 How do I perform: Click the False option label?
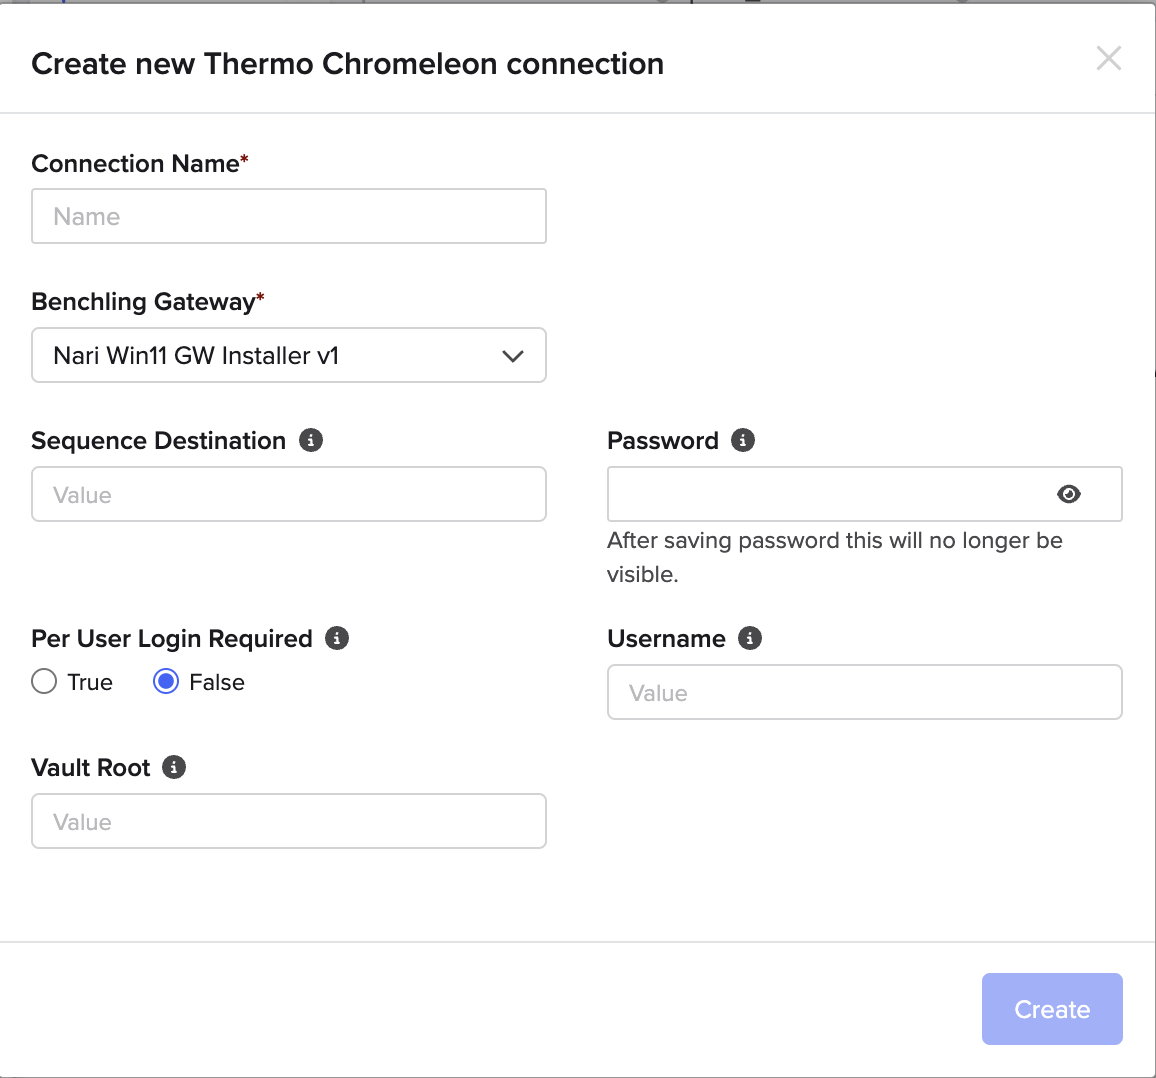tap(217, 682)
